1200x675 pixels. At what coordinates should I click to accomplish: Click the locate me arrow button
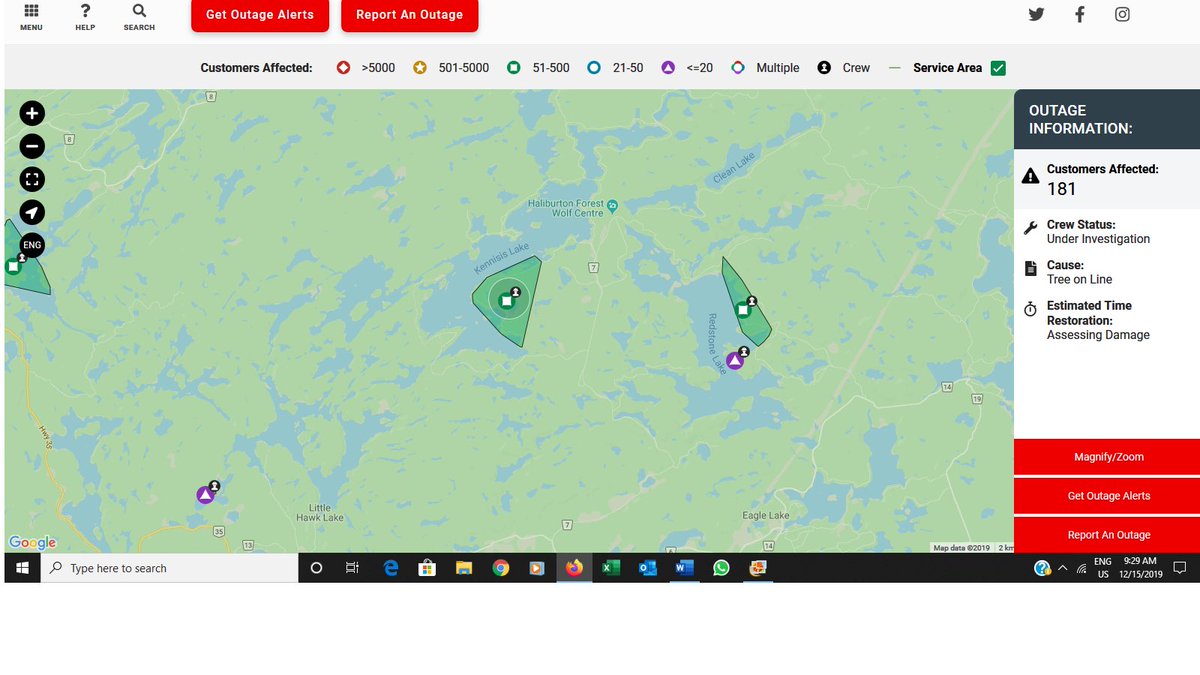pyautogui.click(x=32, y=212)
